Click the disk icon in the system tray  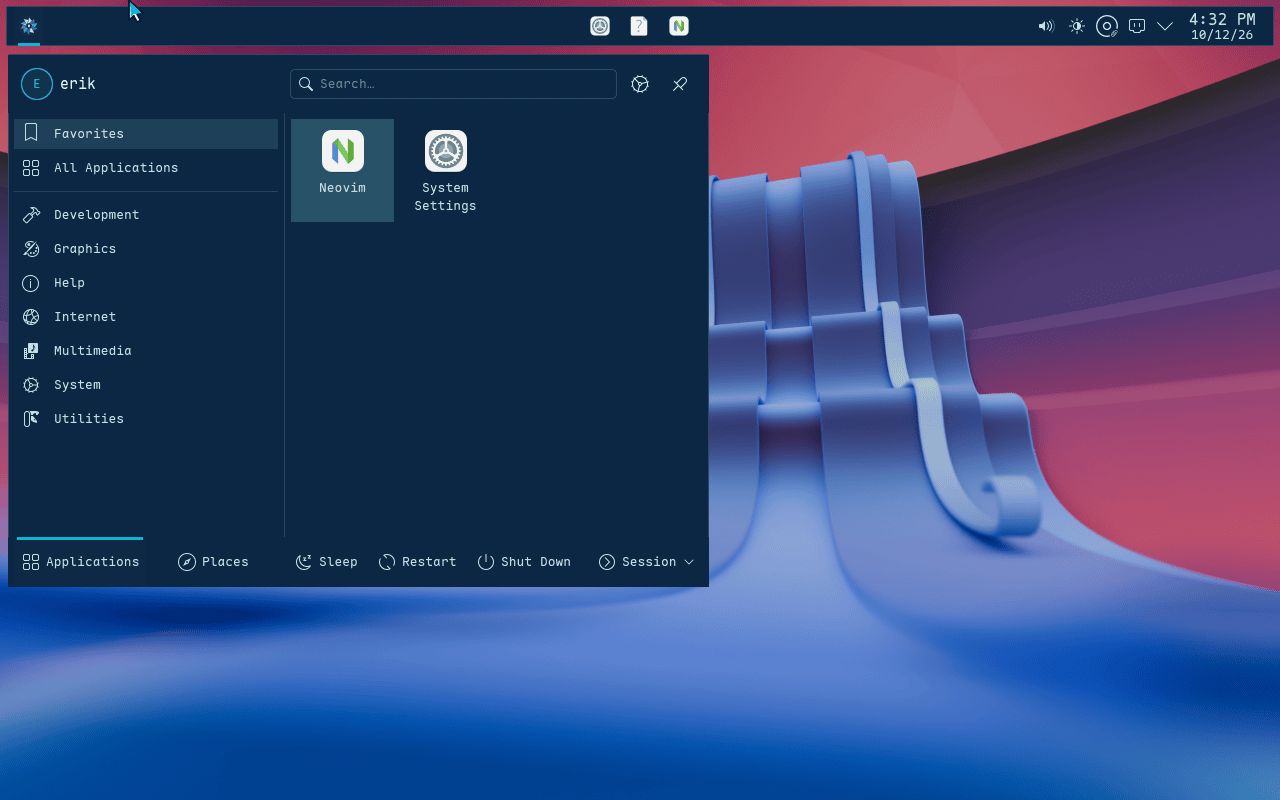1107,26
